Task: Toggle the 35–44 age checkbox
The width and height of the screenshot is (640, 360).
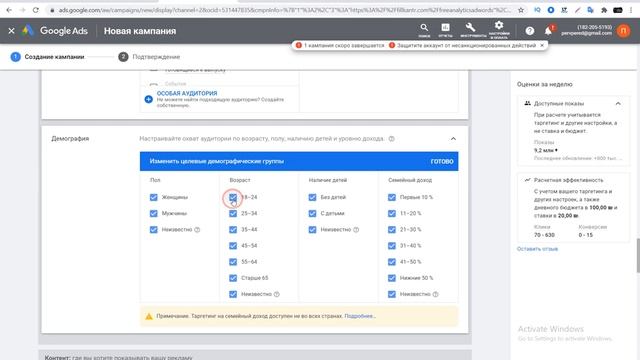Action: tap(233, 230)
